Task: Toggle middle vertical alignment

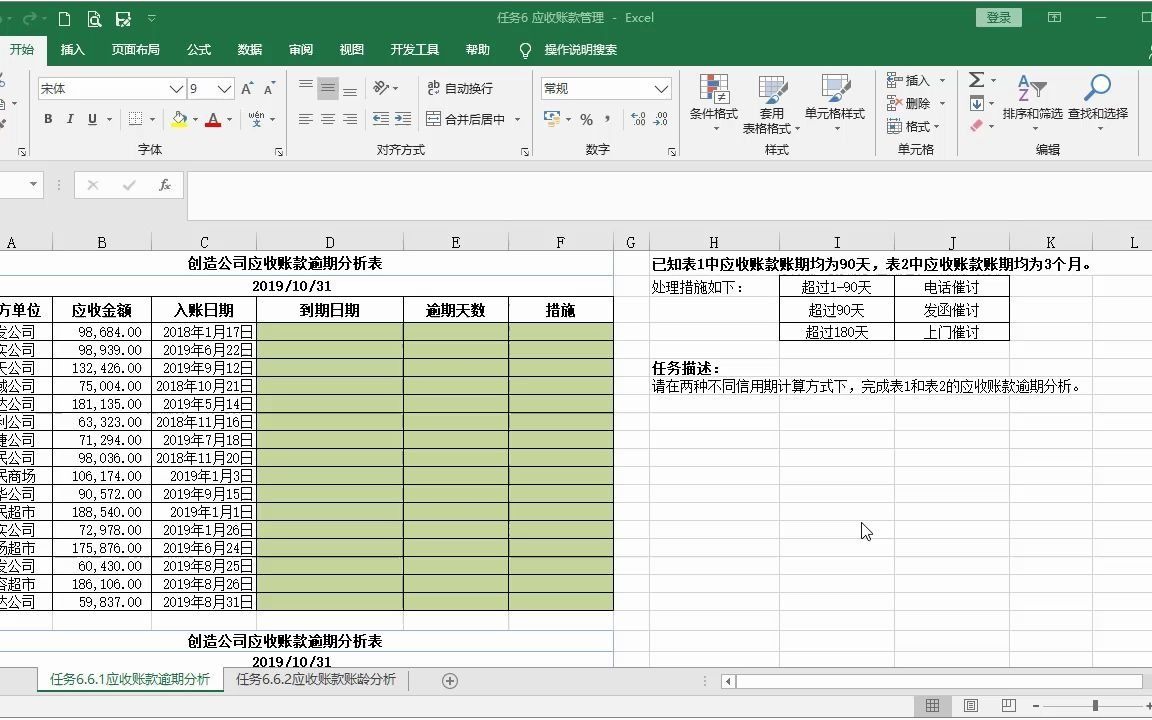Action: [x=328, y=89]
